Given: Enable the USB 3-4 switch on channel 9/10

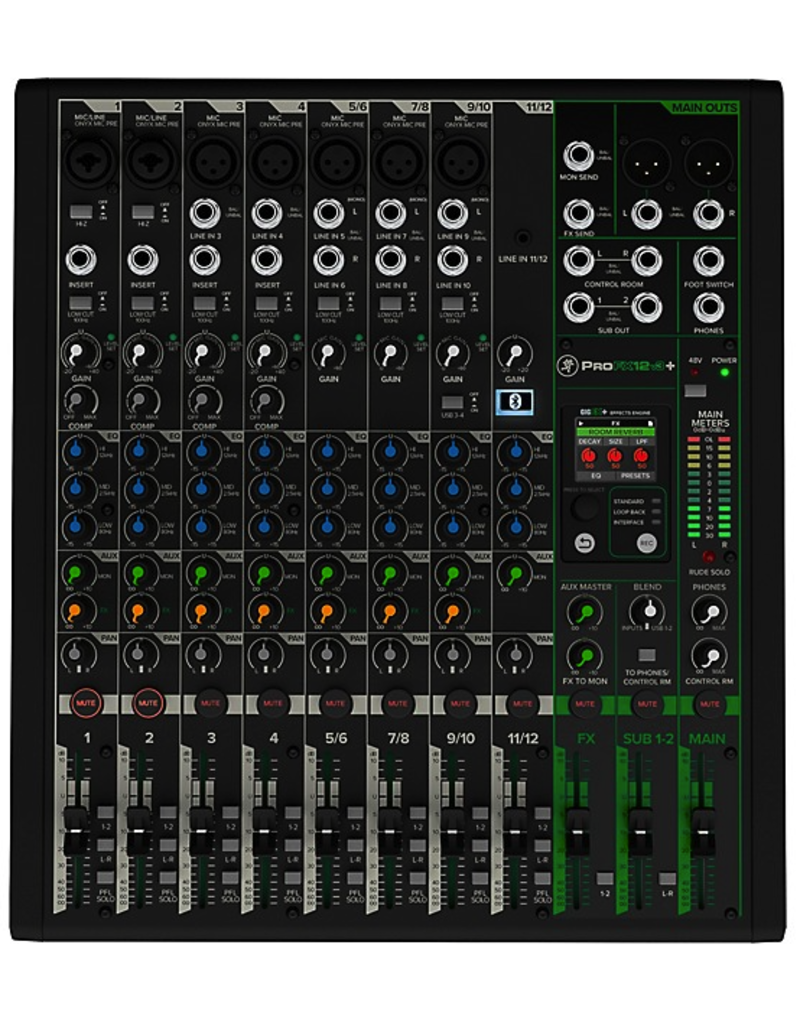Looking at the screenshot, I should tap(450, 403).
